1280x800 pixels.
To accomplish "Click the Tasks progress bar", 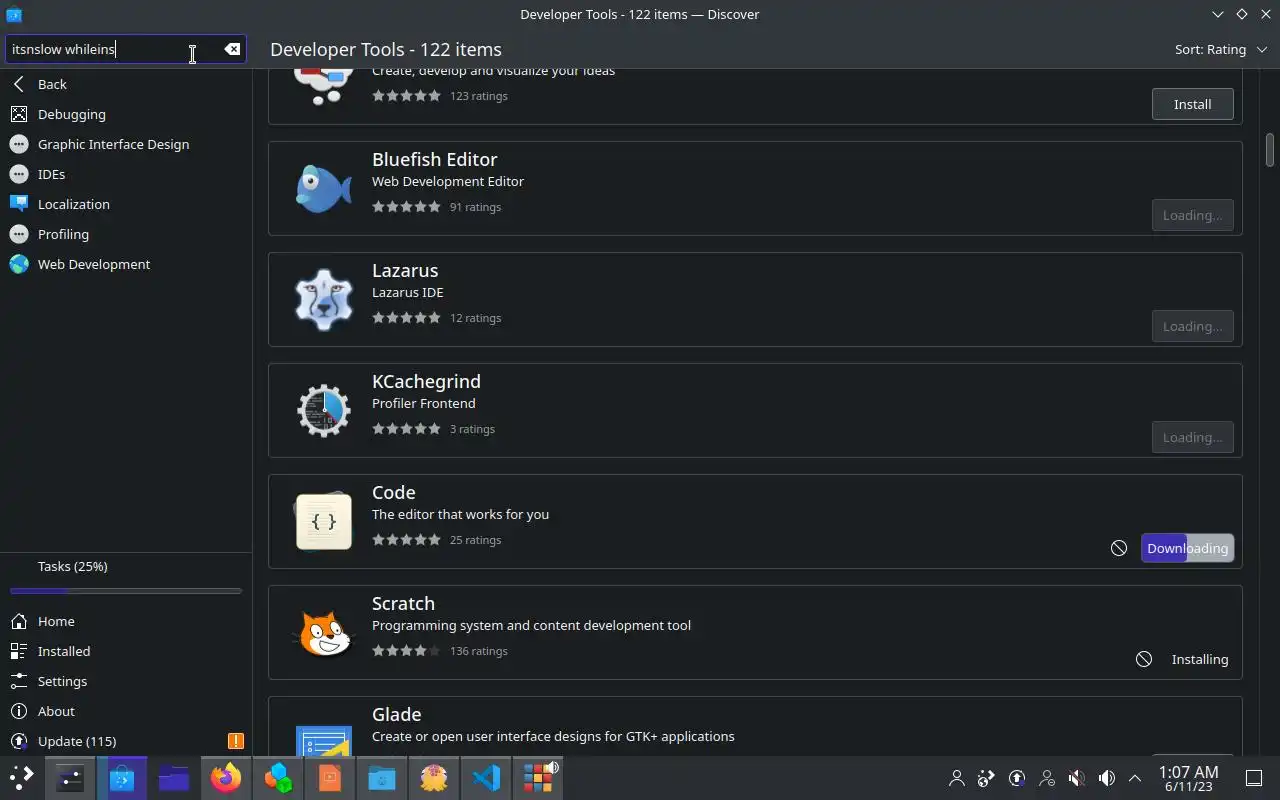I will click(x=126, y=591).
